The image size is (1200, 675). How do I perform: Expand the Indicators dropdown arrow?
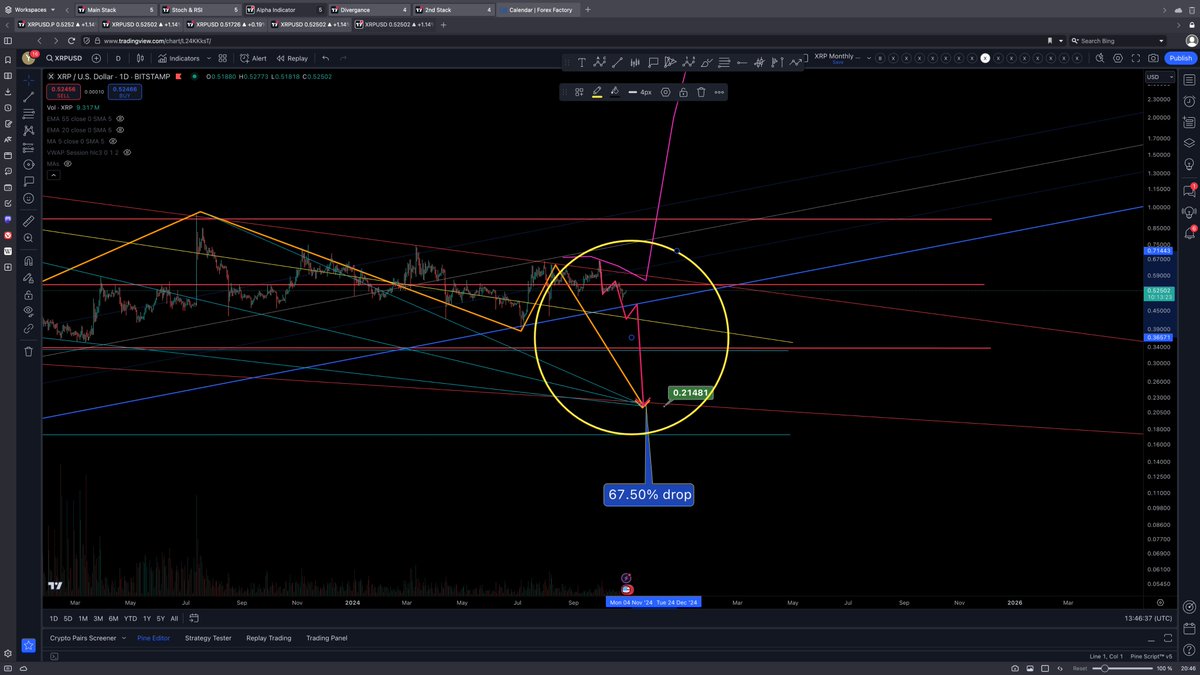209,58
